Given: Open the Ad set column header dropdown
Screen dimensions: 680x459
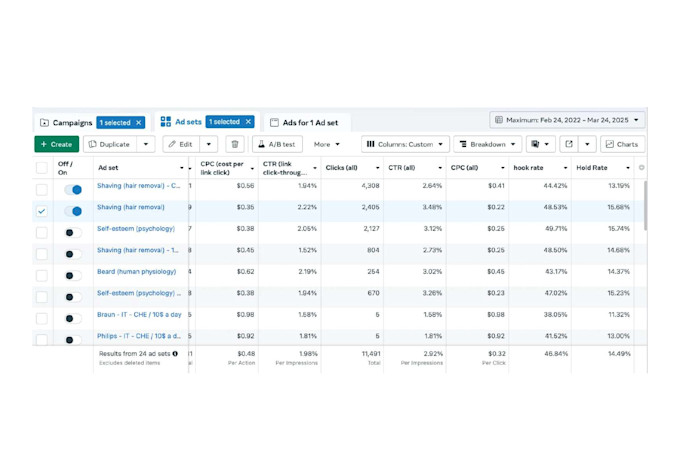Looking at the screenshot, I should (182, 168).
